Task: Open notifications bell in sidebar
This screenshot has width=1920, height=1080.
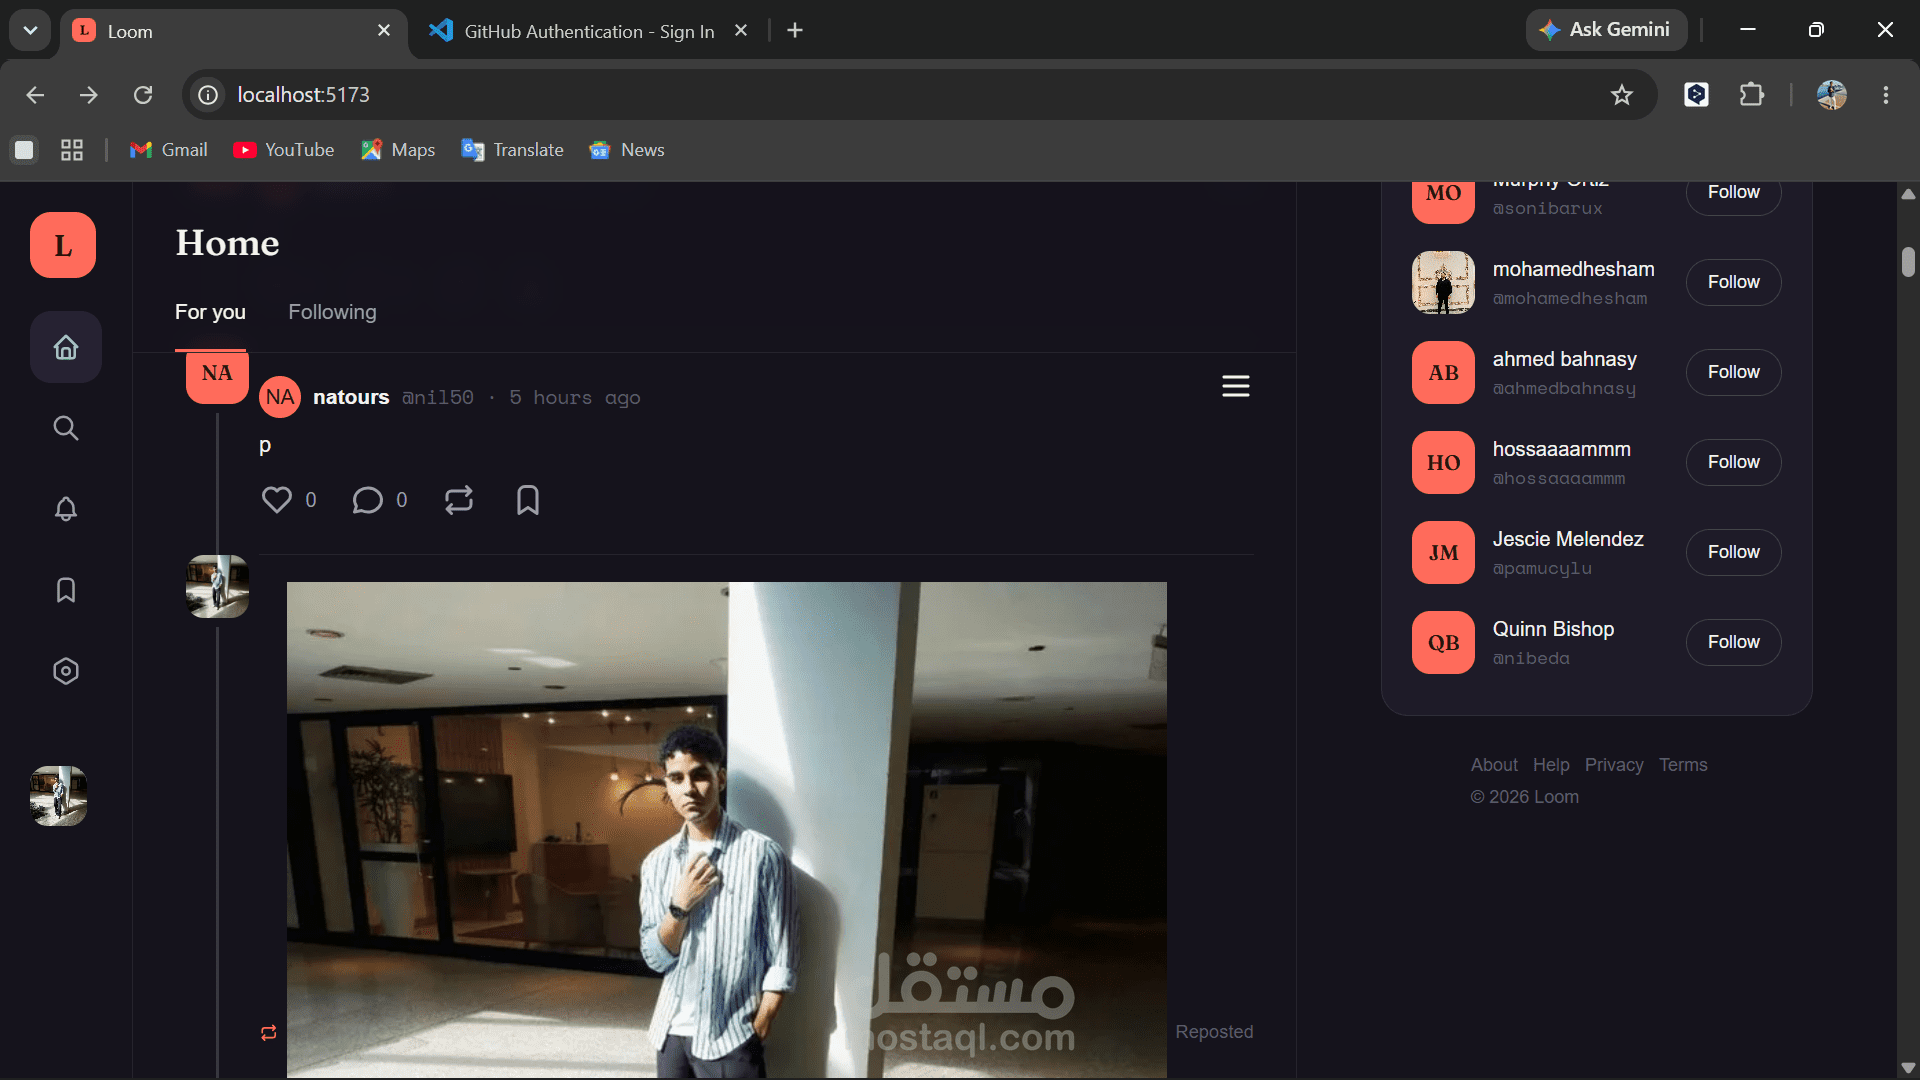Action: tap(66, 509)
